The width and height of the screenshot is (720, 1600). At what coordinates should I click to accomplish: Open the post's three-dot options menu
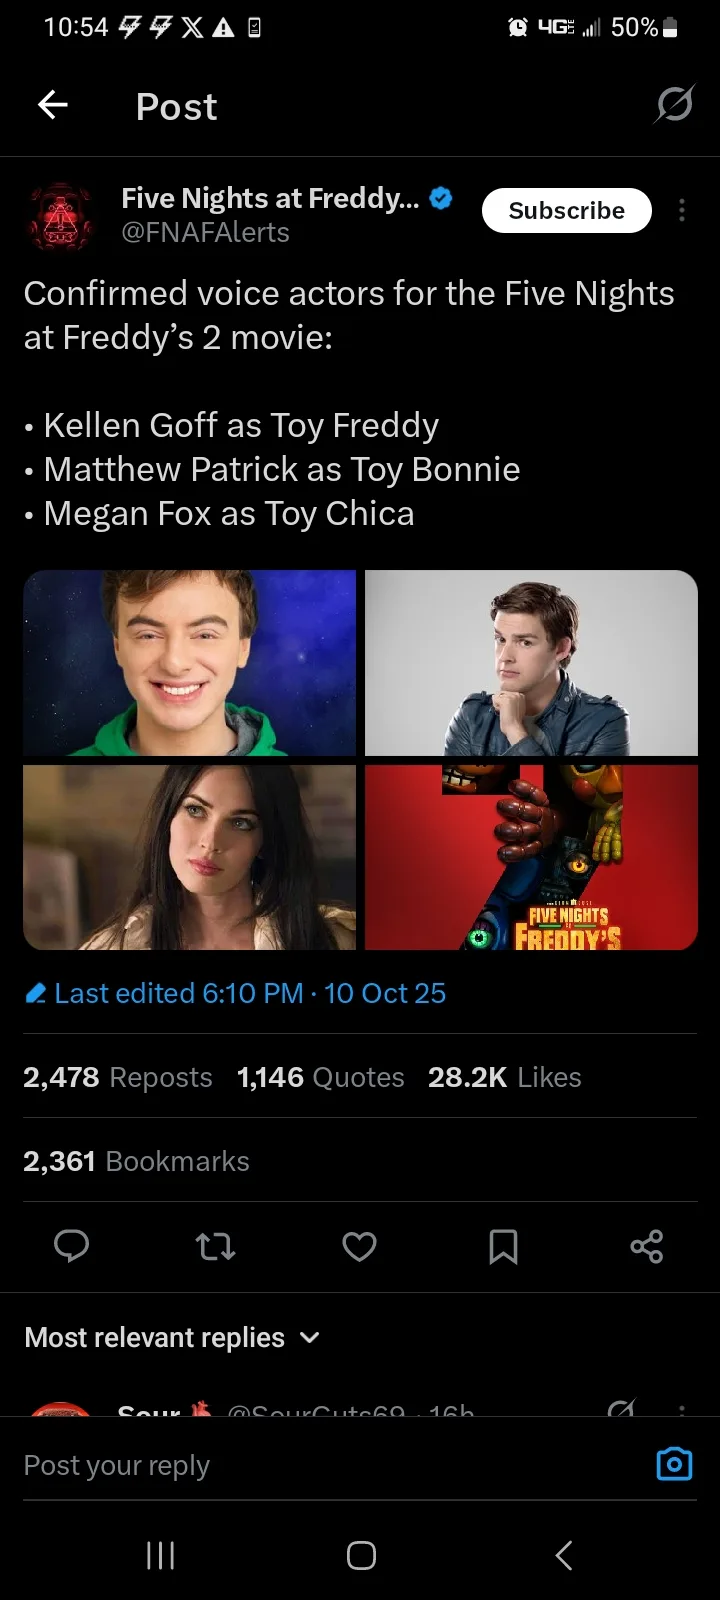(682, 210)
